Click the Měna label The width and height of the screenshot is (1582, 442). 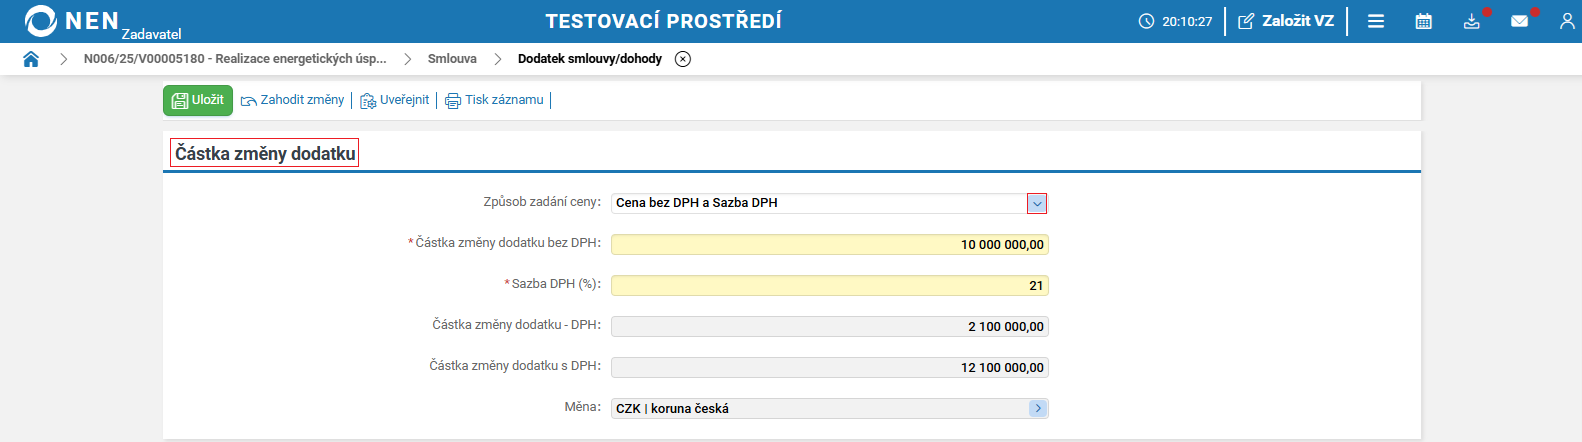pos(582,407)
